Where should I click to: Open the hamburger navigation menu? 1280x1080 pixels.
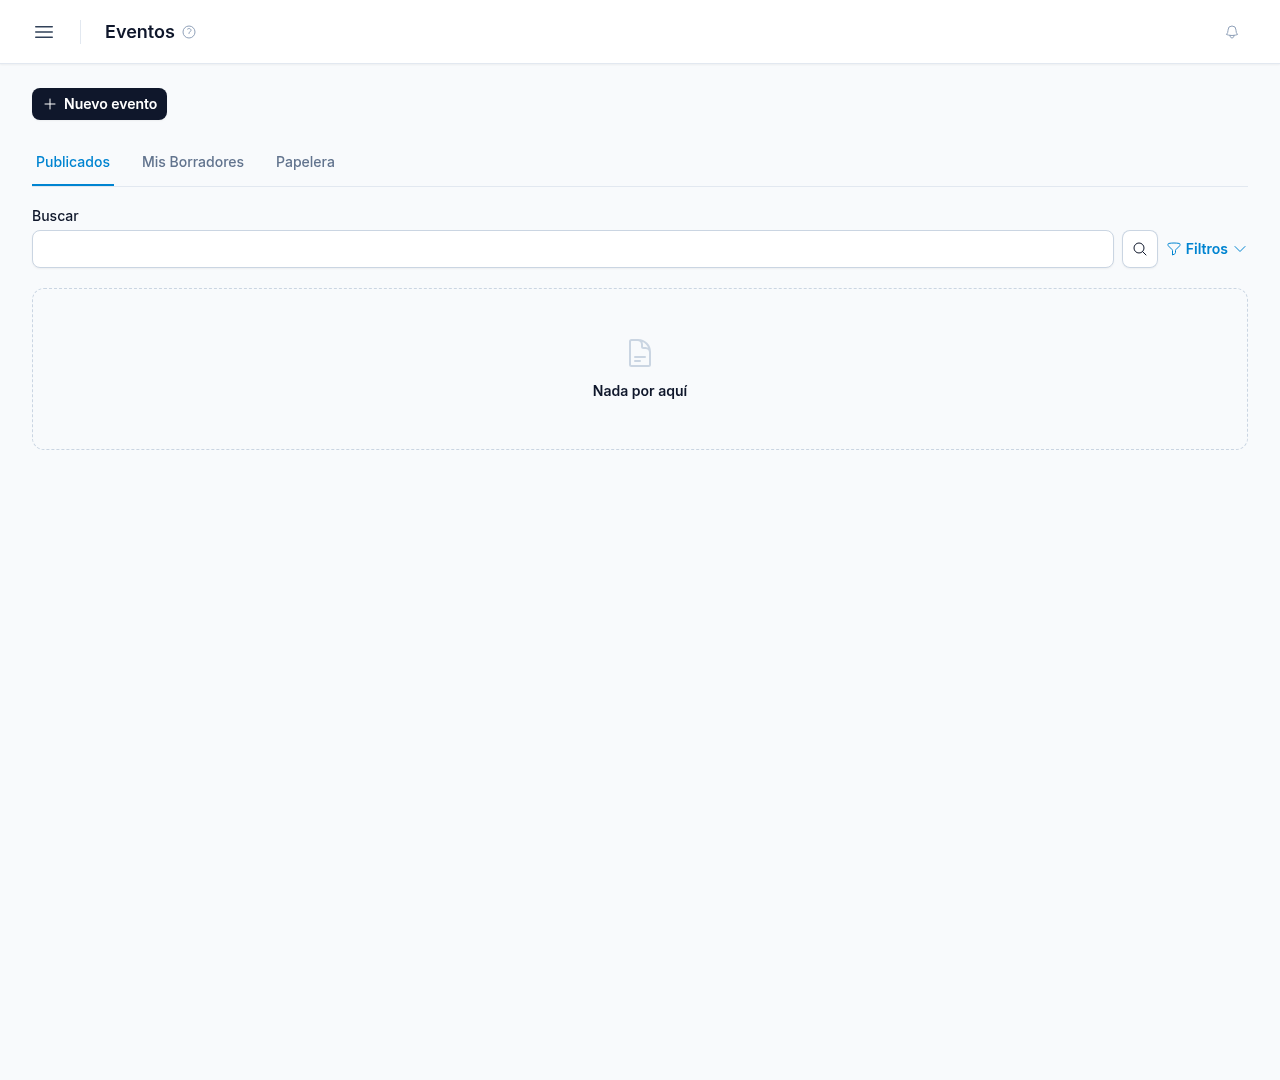point(44,32)
